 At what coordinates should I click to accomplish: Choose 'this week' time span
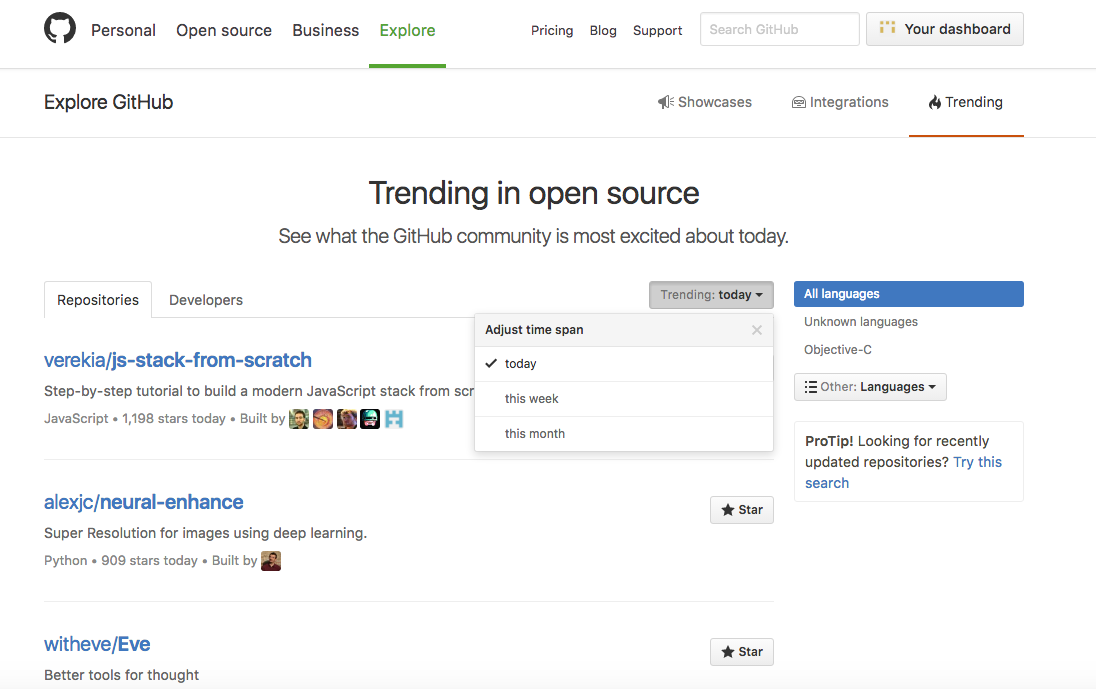623,399
